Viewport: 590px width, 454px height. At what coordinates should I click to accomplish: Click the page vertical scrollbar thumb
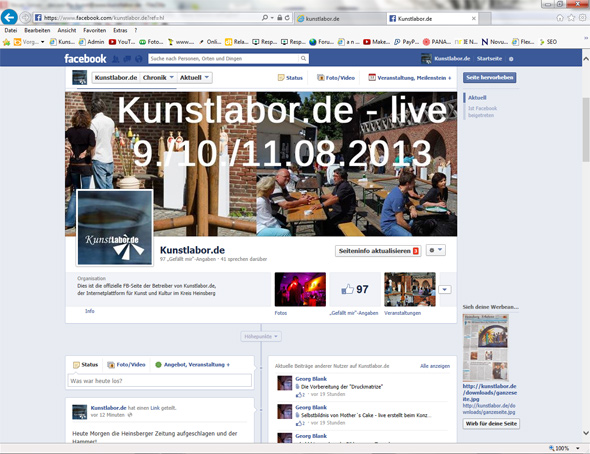(586, 130)
